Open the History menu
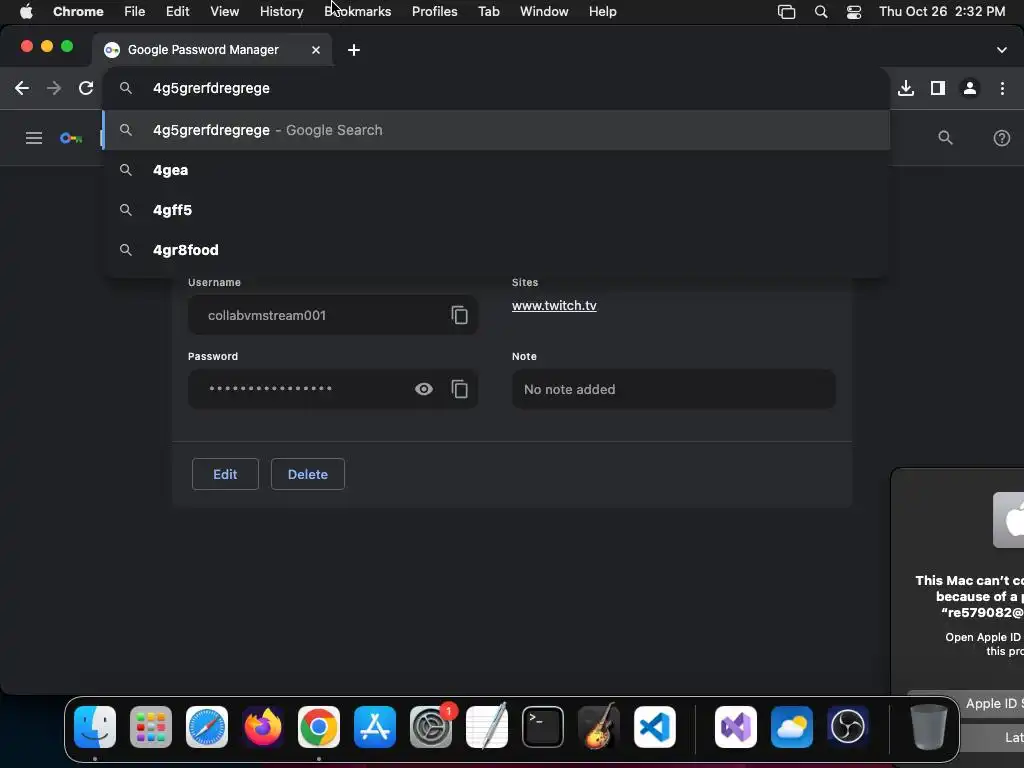Screen dimensions: 1024x768 coord(281,11)
